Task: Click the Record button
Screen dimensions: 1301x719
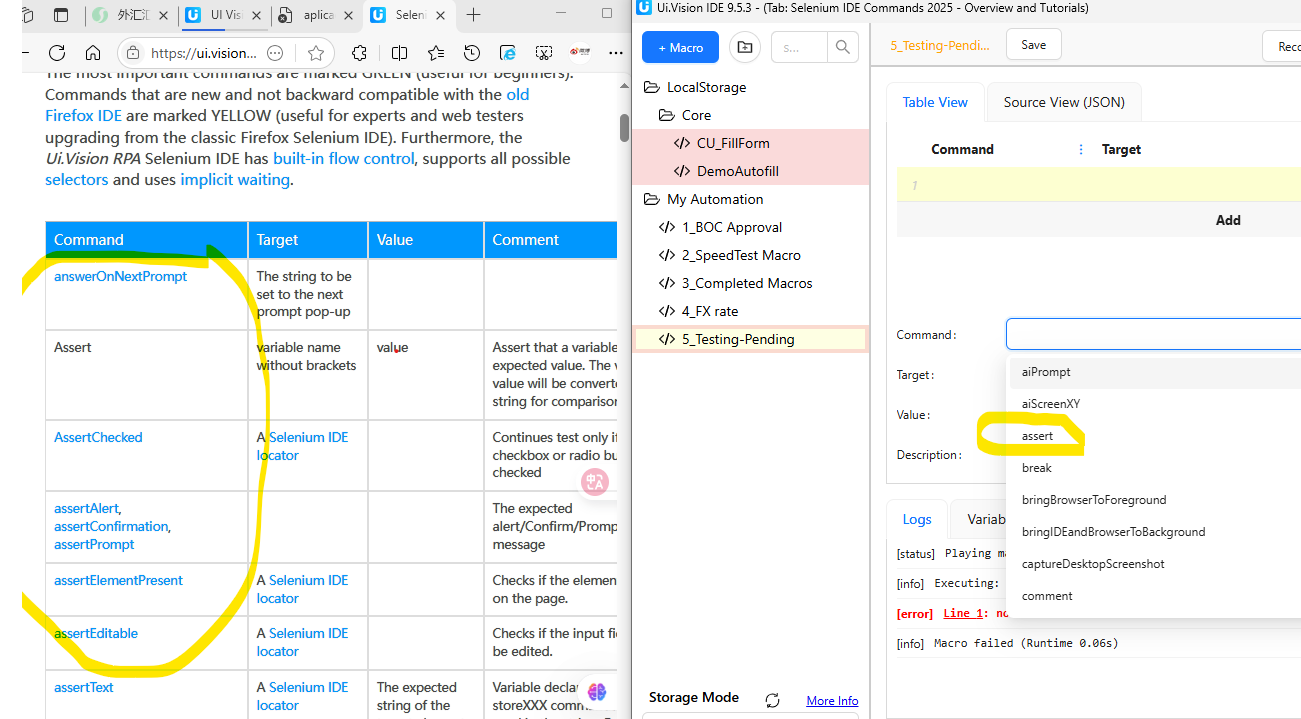Action: pyautogui.click(x=1283, y=46)
